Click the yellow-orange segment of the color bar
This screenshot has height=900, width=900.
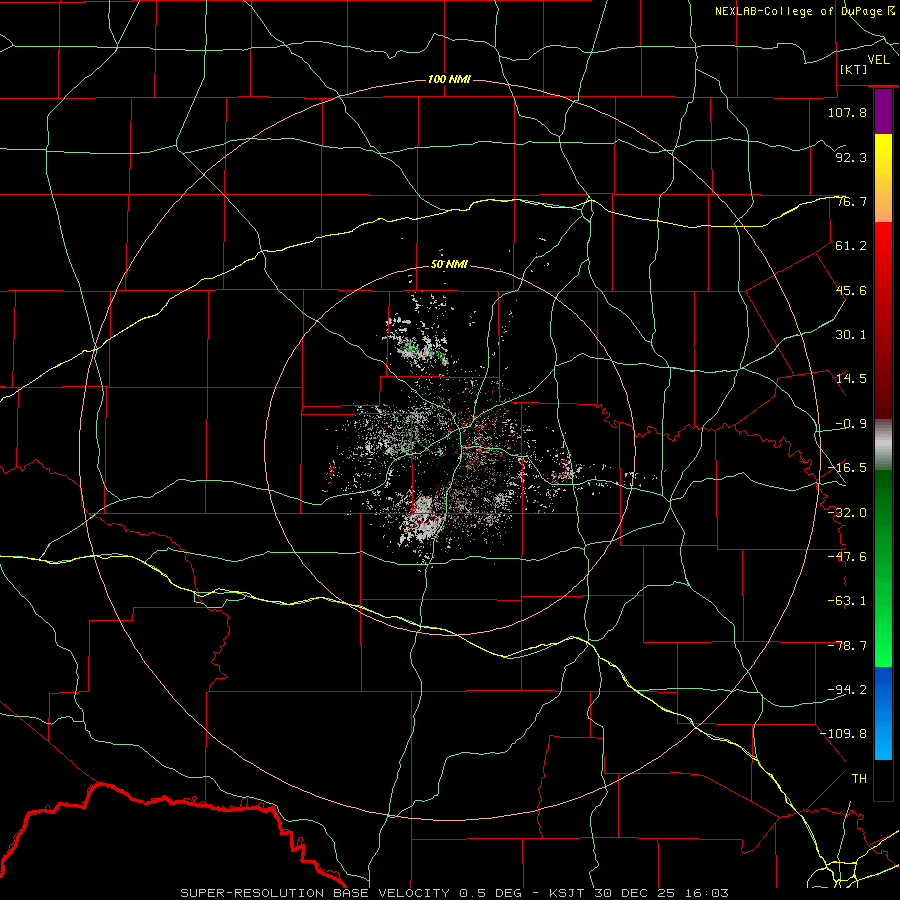coord(883,178)
